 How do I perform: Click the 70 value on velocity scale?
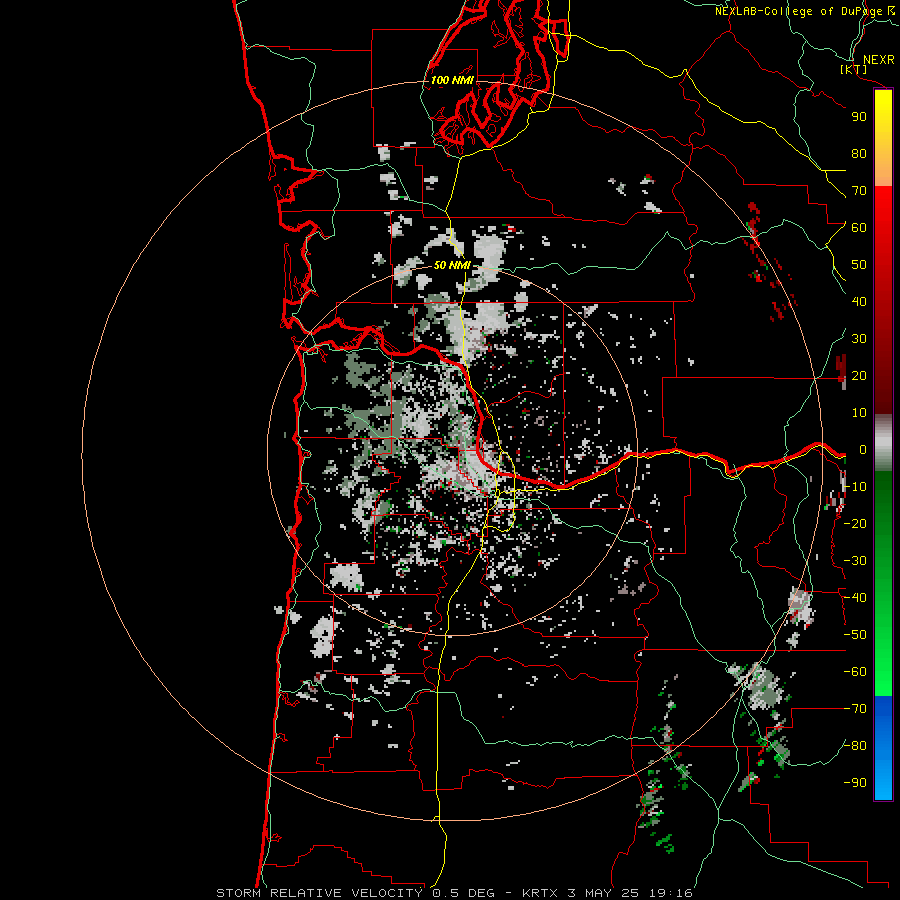click(859, 191)
